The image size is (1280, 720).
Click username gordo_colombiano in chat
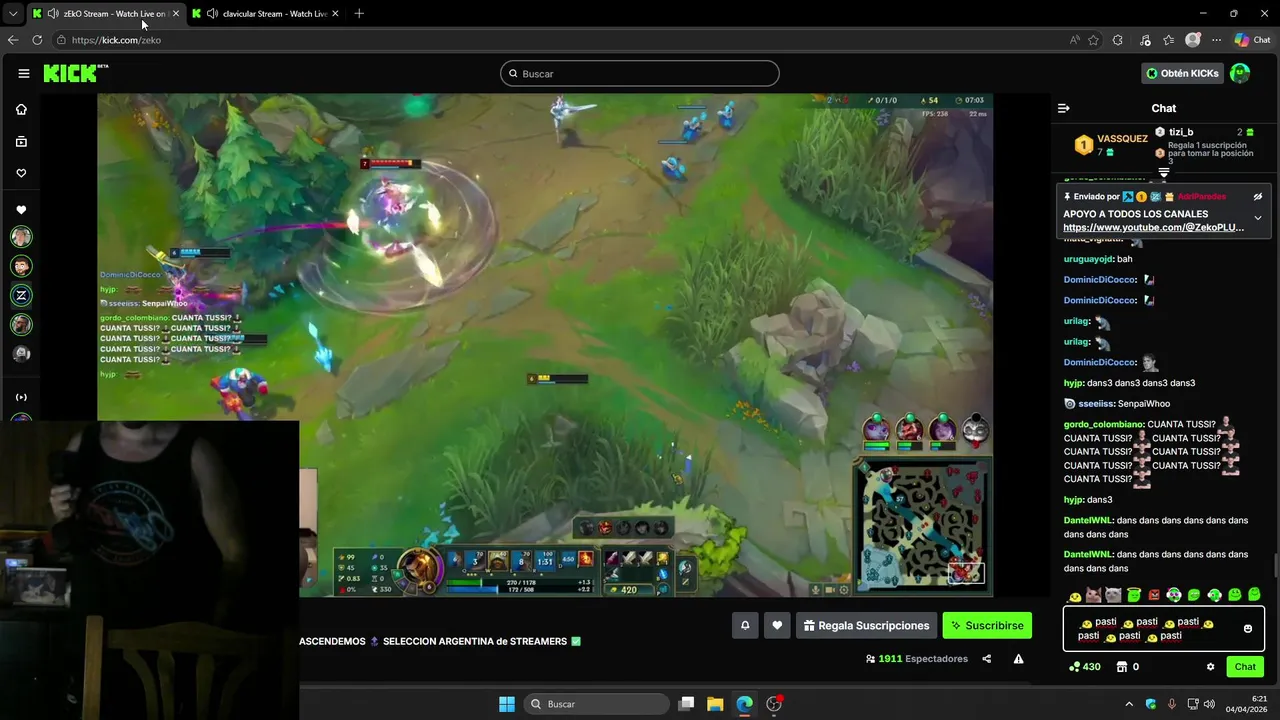1104,424
